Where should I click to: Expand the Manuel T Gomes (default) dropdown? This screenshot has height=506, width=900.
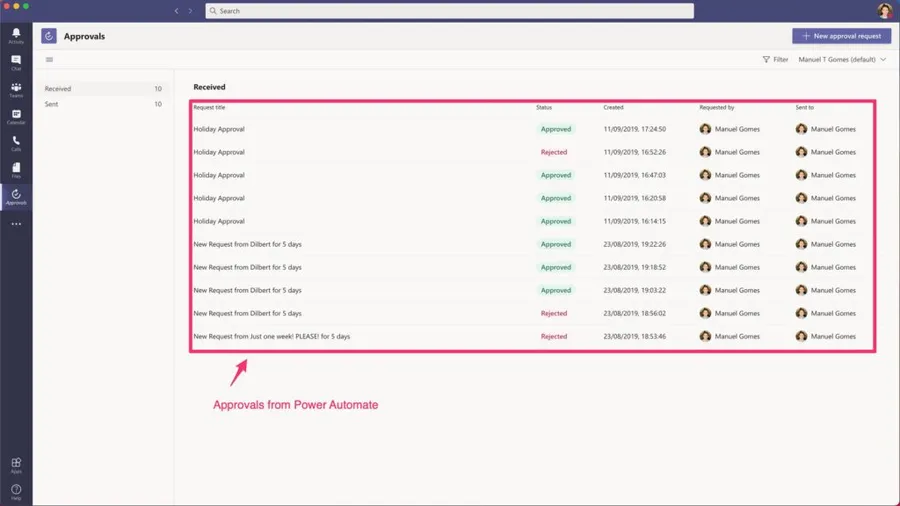tap(842, 60)
